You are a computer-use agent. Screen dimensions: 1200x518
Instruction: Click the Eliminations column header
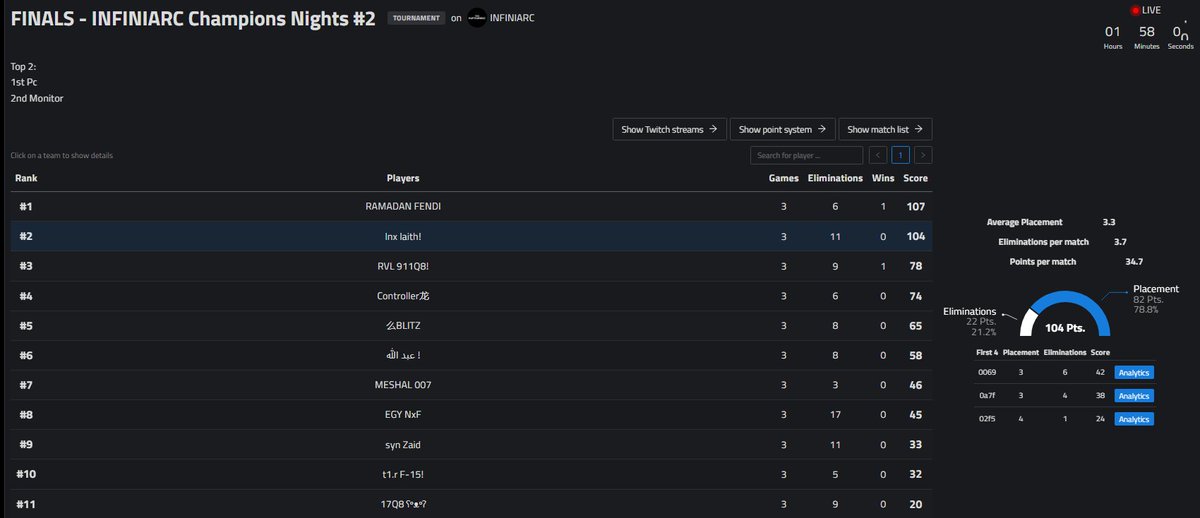point(835,178)
